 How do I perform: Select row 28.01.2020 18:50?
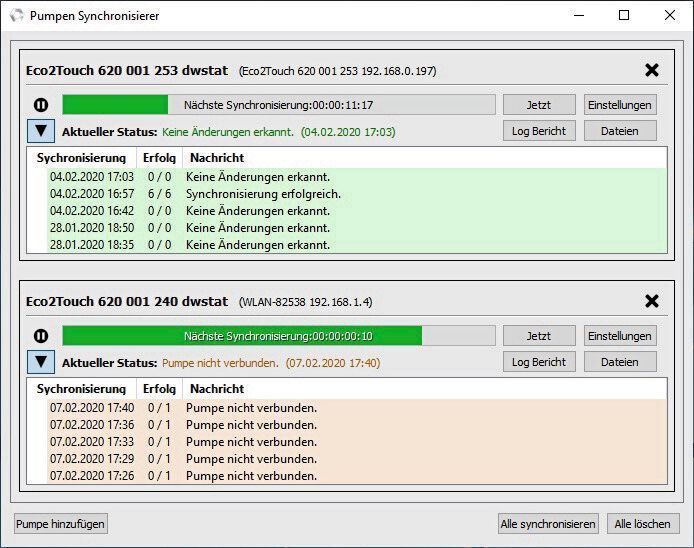click(x=357, y=228)
